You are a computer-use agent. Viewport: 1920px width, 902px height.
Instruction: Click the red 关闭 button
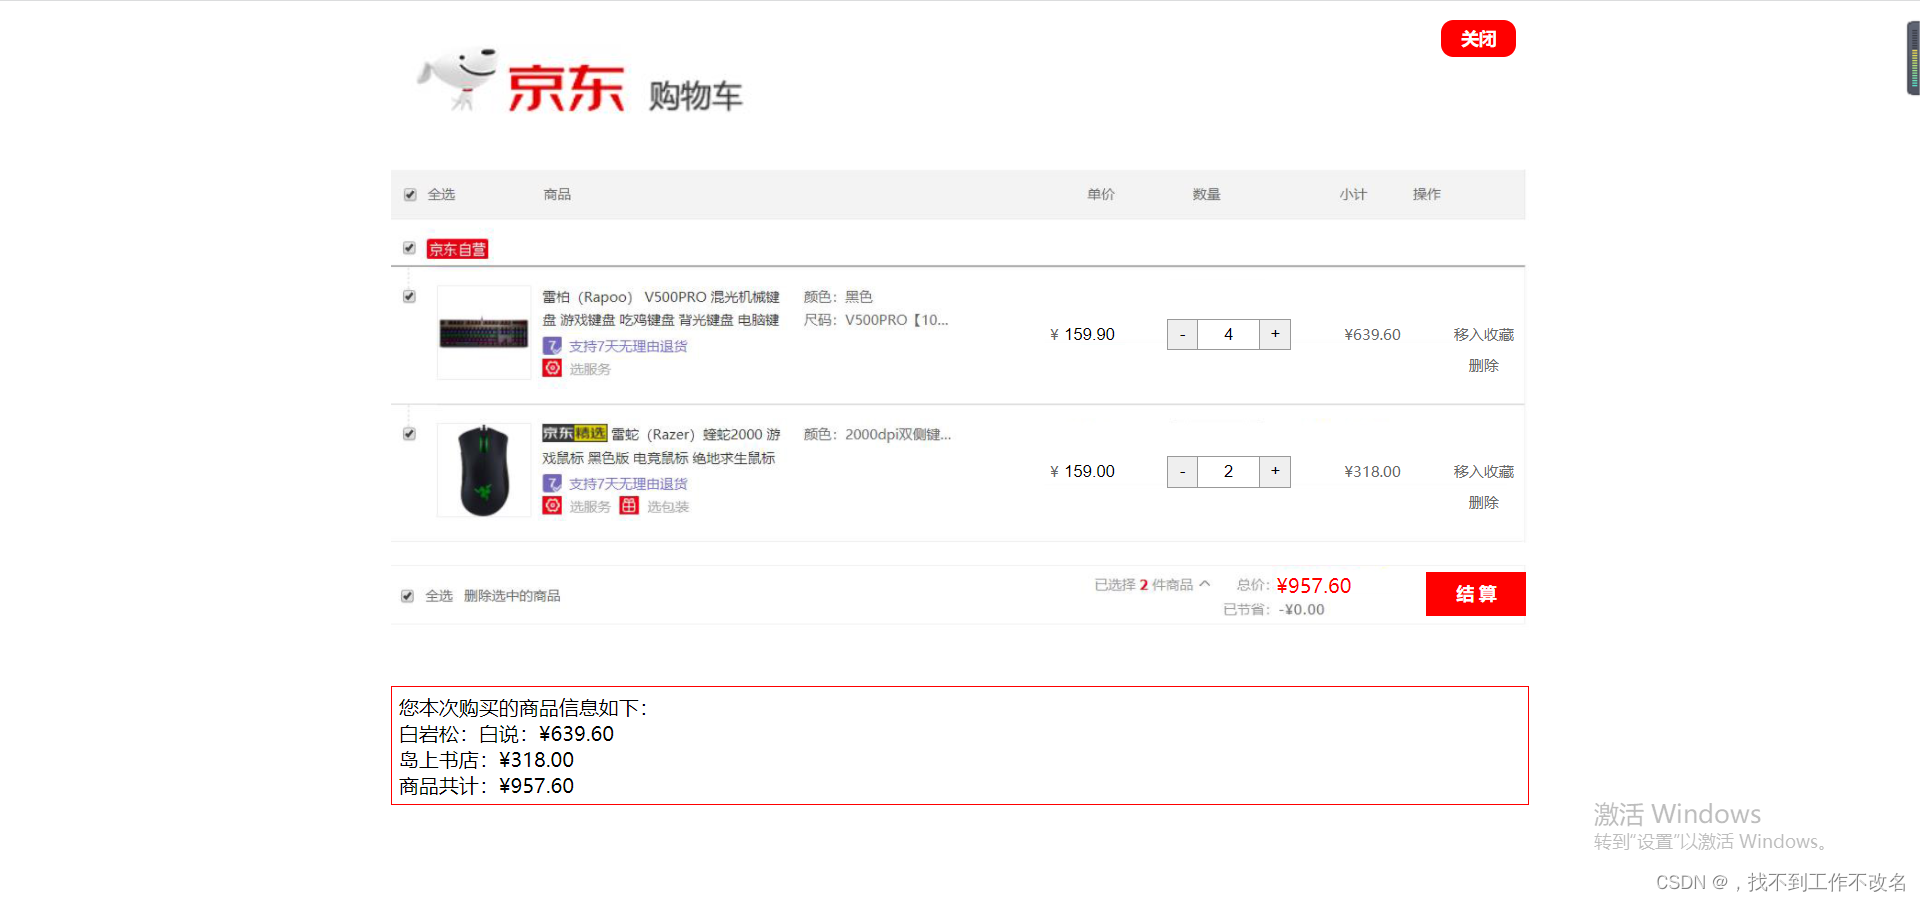[x=1478, y=39]
